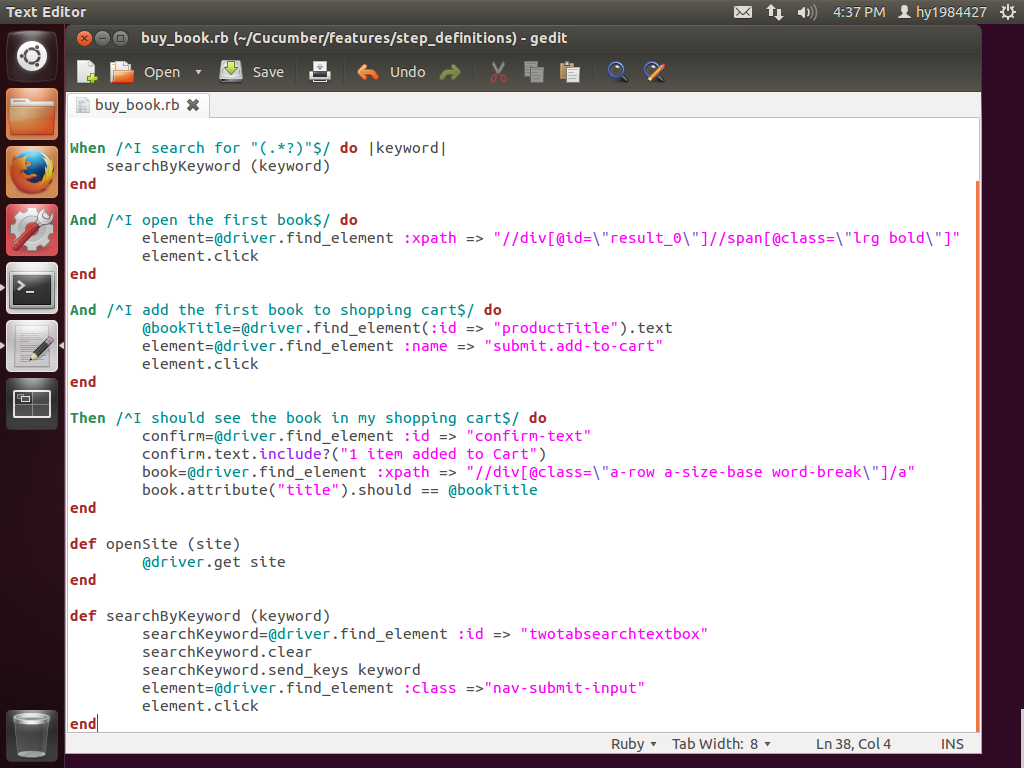Open the sound volume indicator
Image resolution: width=1024 pixels, height=768 pixels.
click(x=807, y=12)
